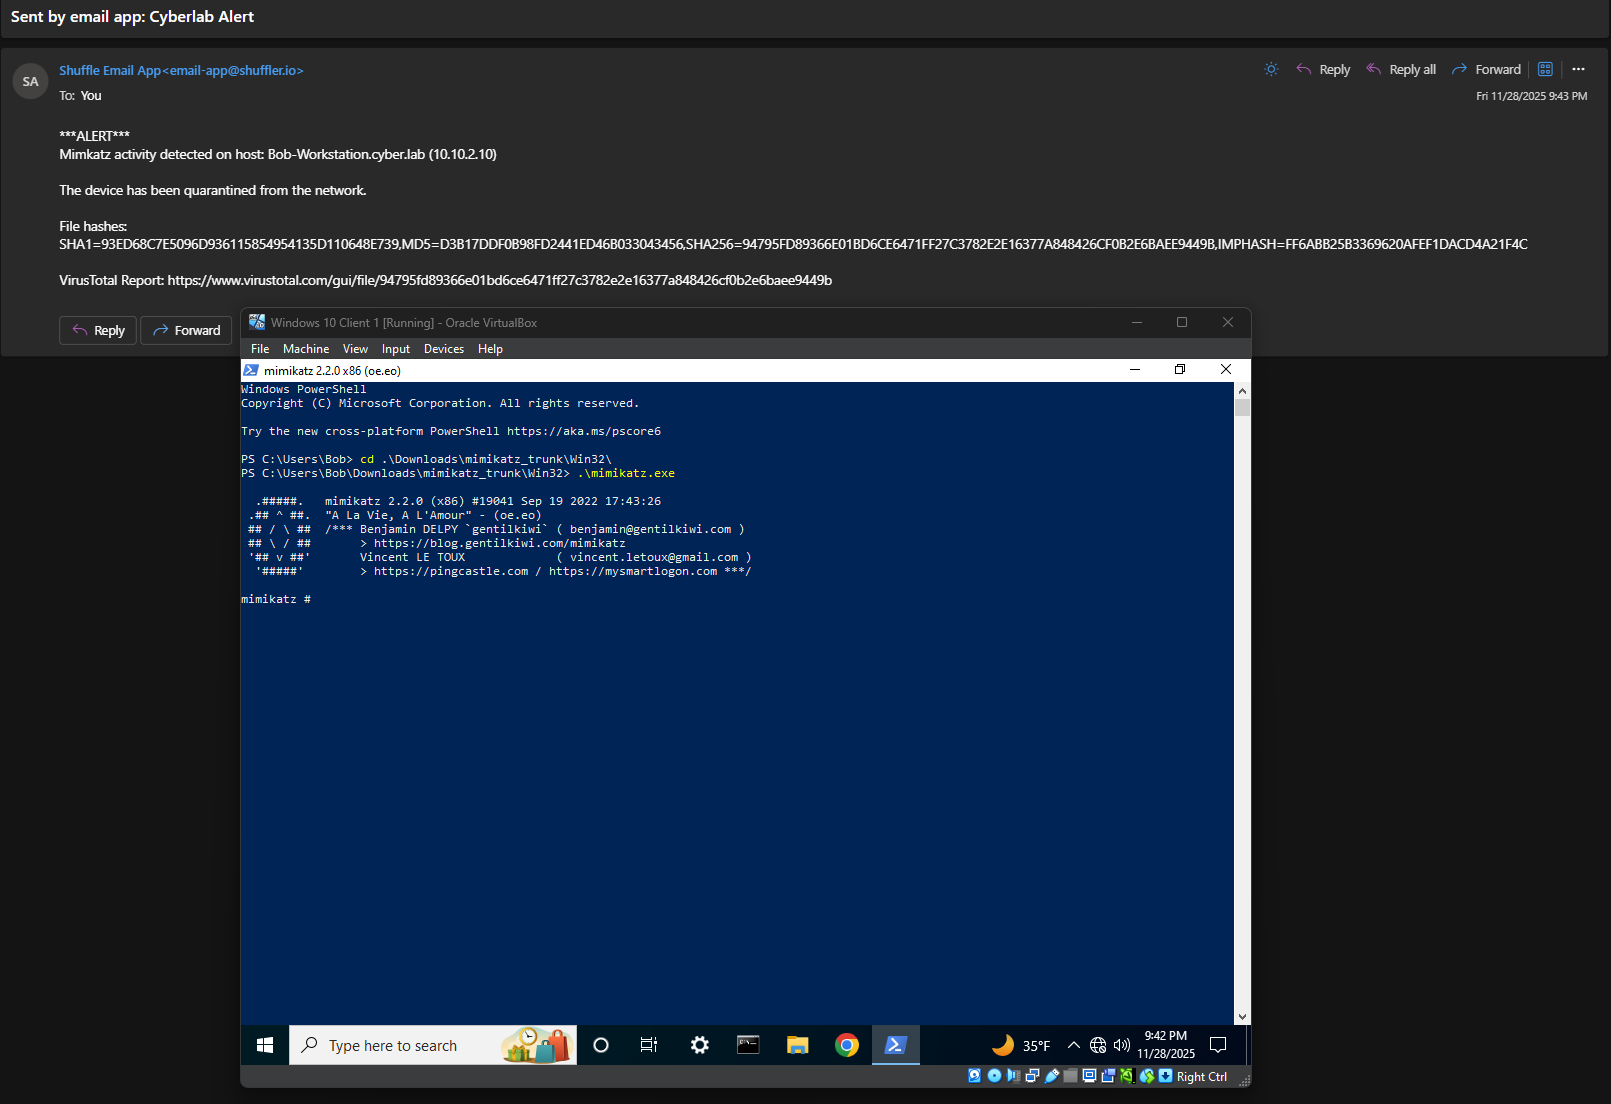Open the VirtualBox Devices menu
This screenshot has height=1104, width=1611.
443,349
